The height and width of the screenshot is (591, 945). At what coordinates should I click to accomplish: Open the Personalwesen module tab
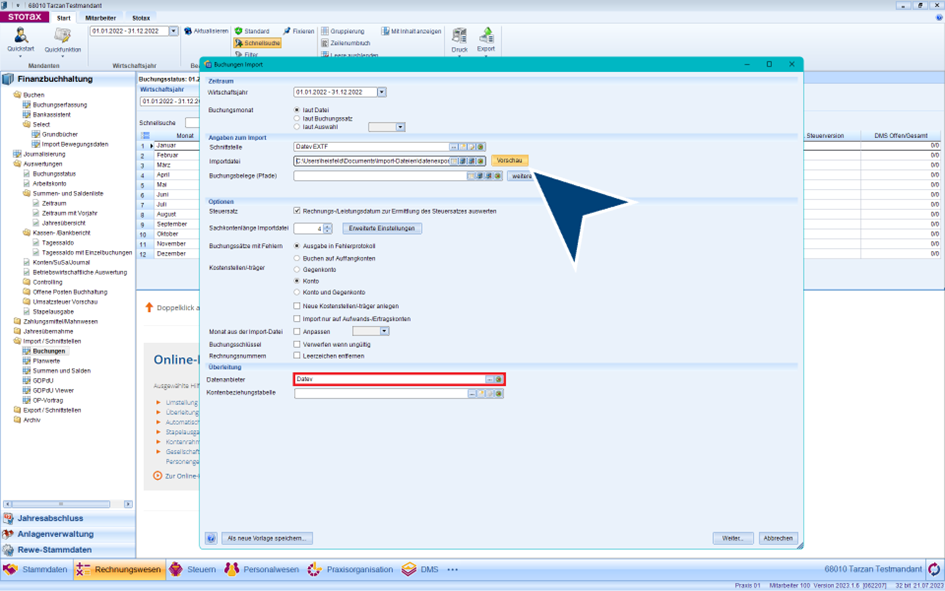262,569
